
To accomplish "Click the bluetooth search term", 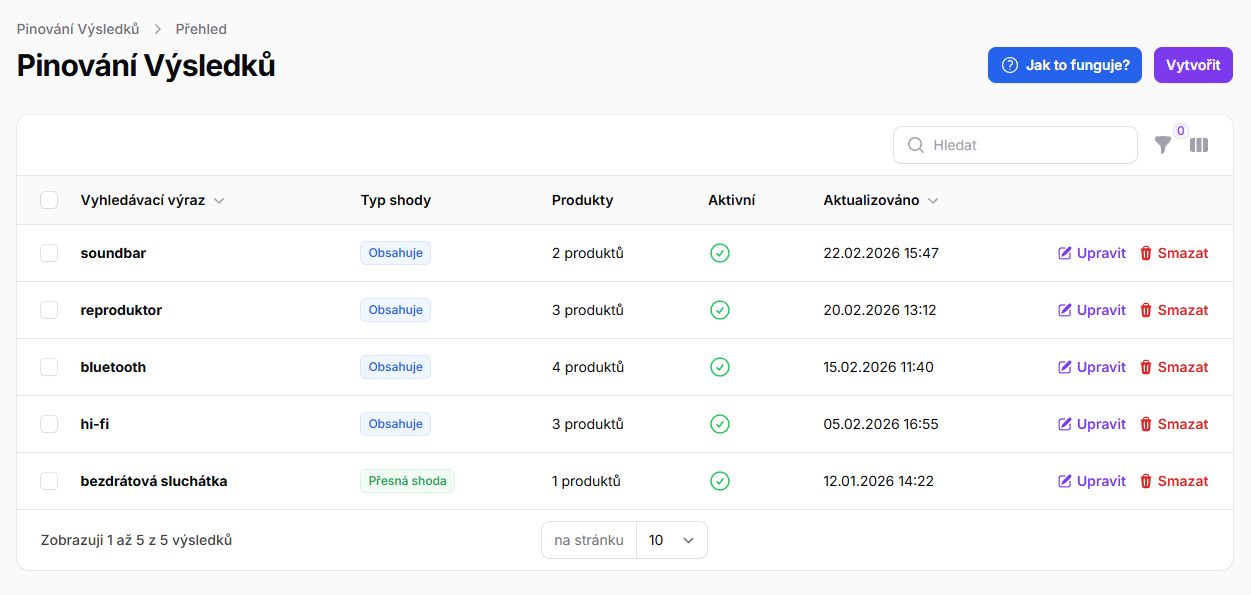I will pyautogui.click(x=113, y=367).
